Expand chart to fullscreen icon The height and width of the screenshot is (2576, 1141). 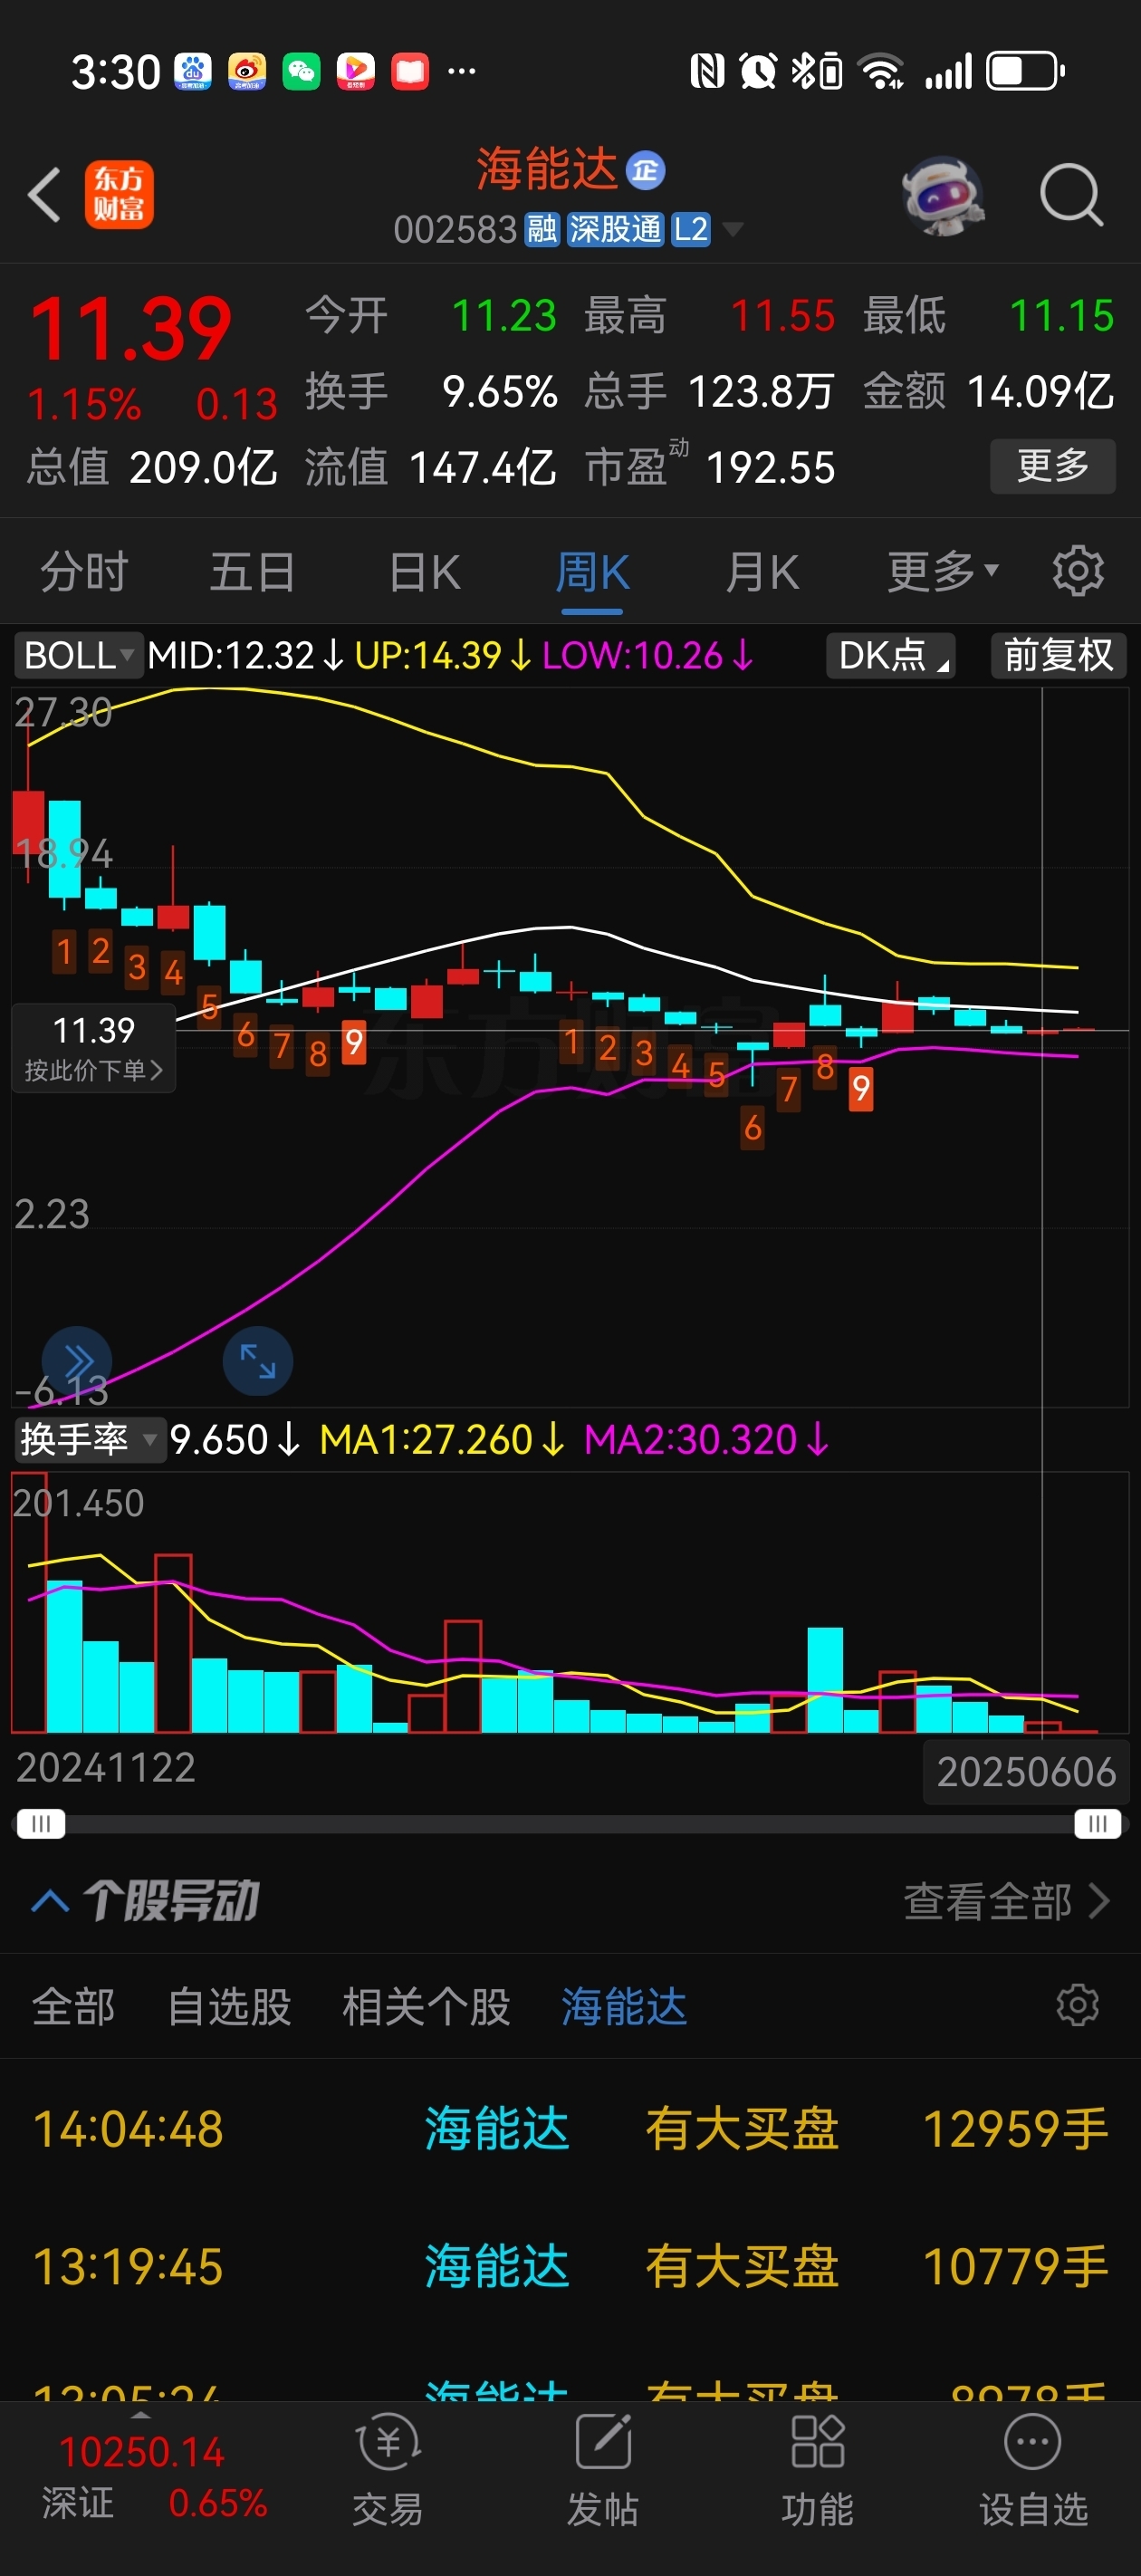point(258,1361)
